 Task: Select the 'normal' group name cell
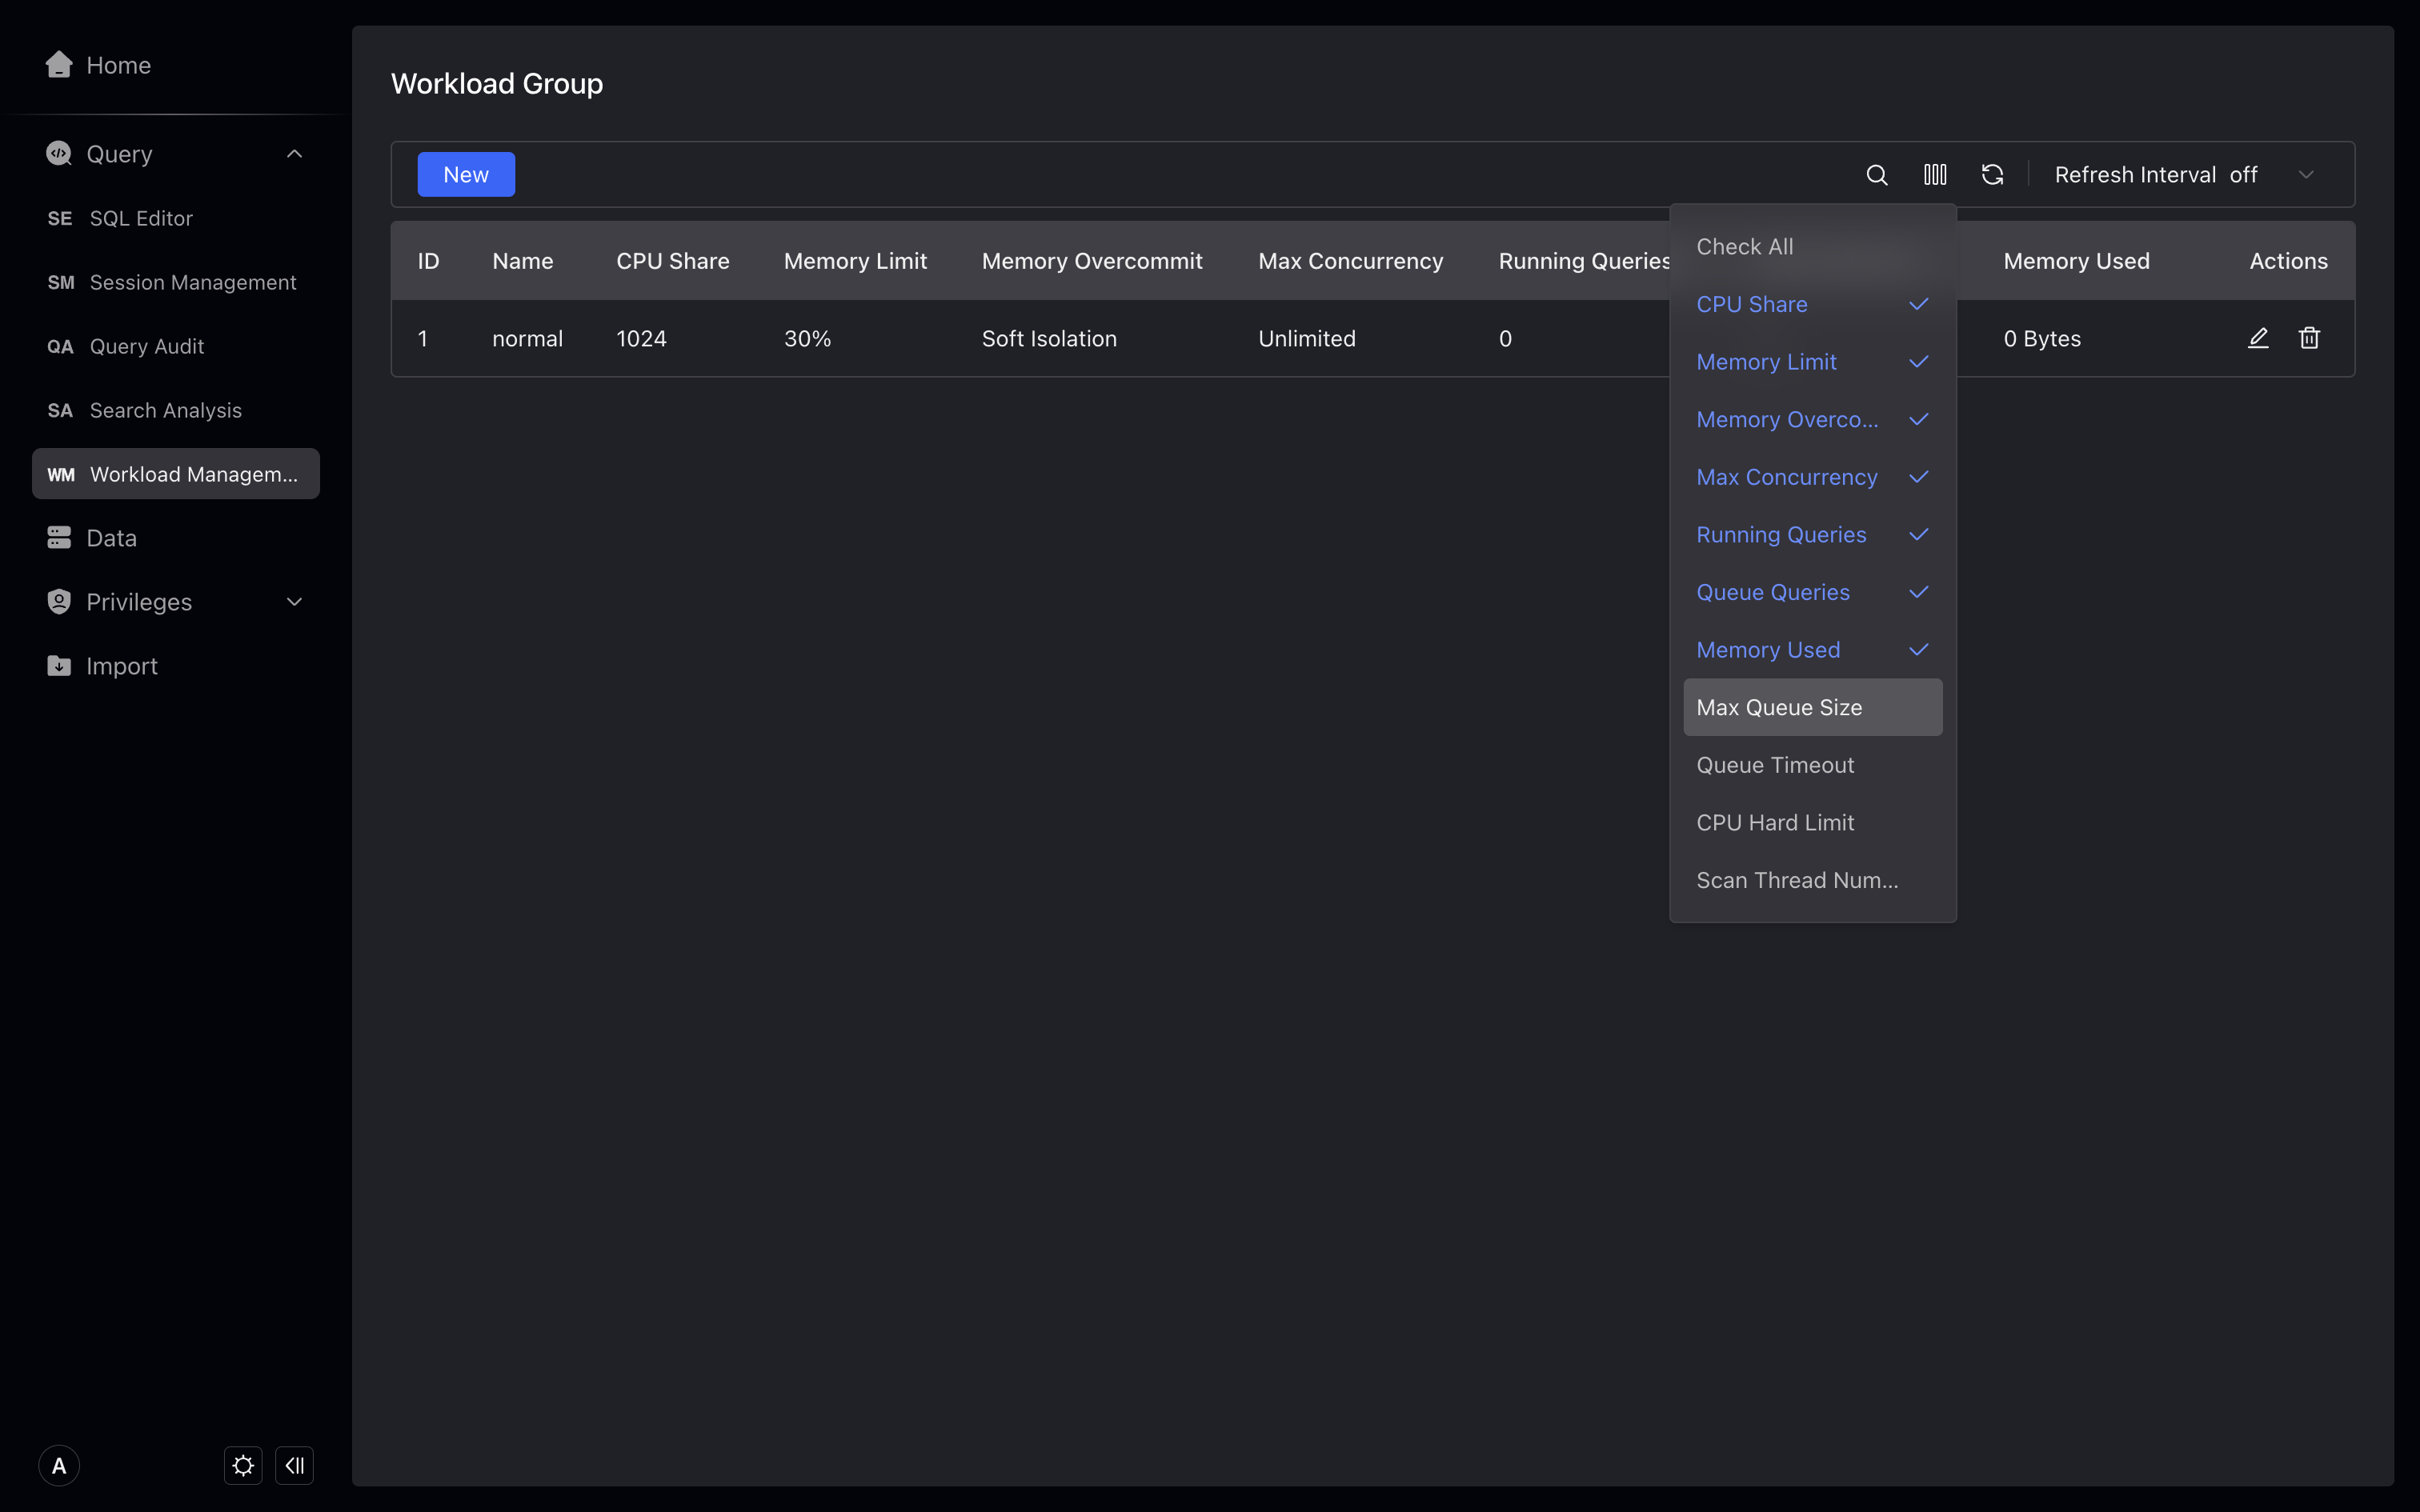tap(527, 339)
